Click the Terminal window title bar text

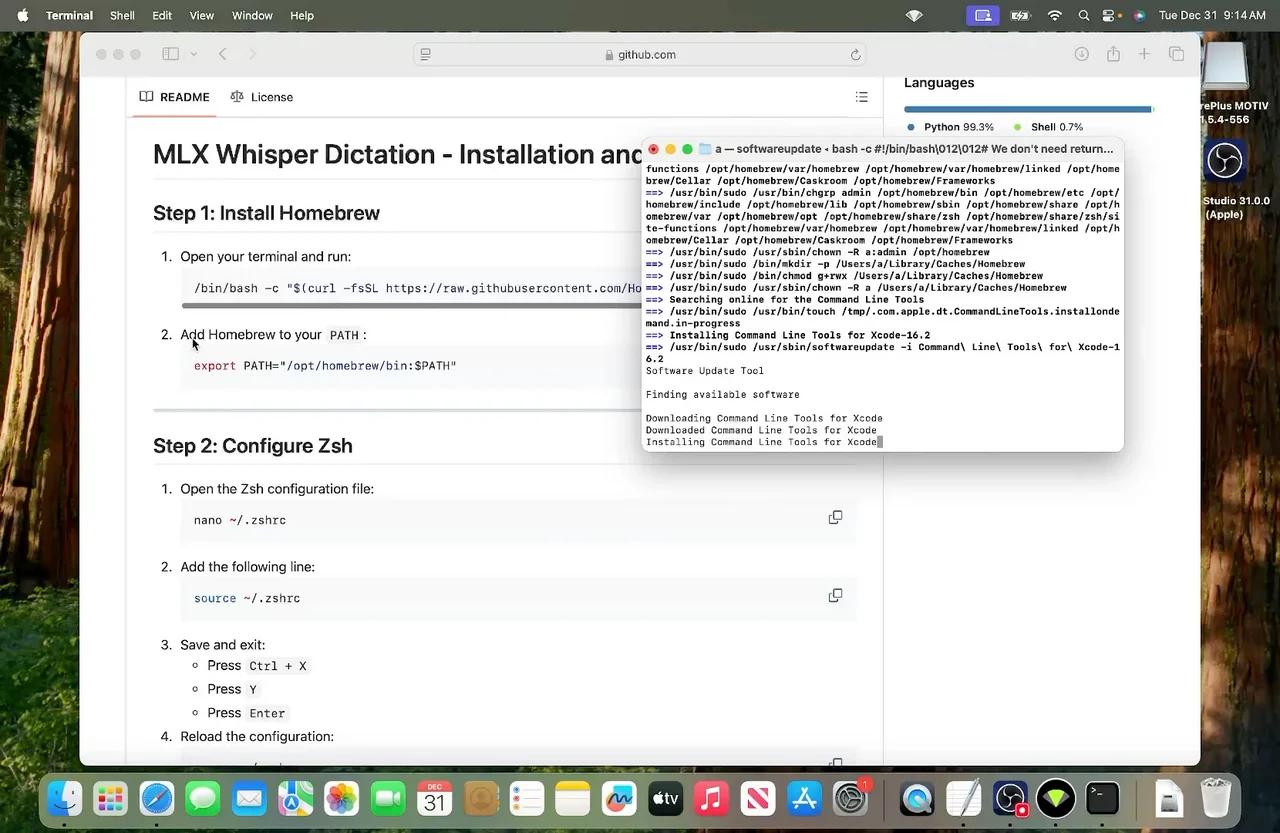pos(914,149)
